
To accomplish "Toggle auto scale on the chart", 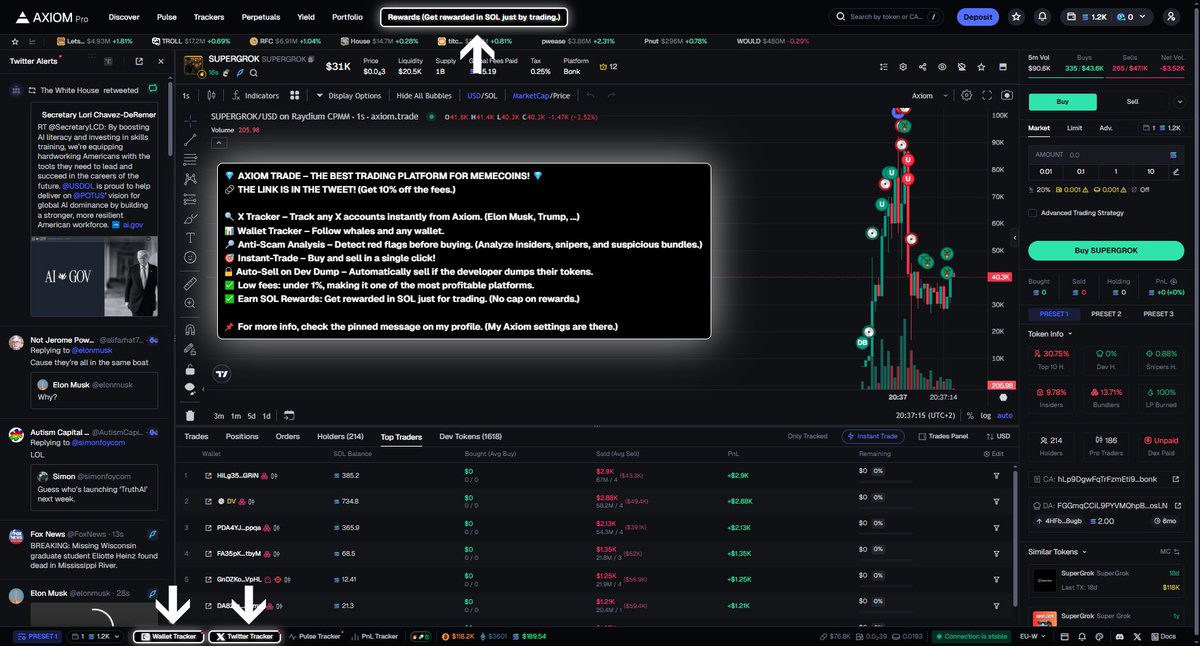I will pos(1005,415).
